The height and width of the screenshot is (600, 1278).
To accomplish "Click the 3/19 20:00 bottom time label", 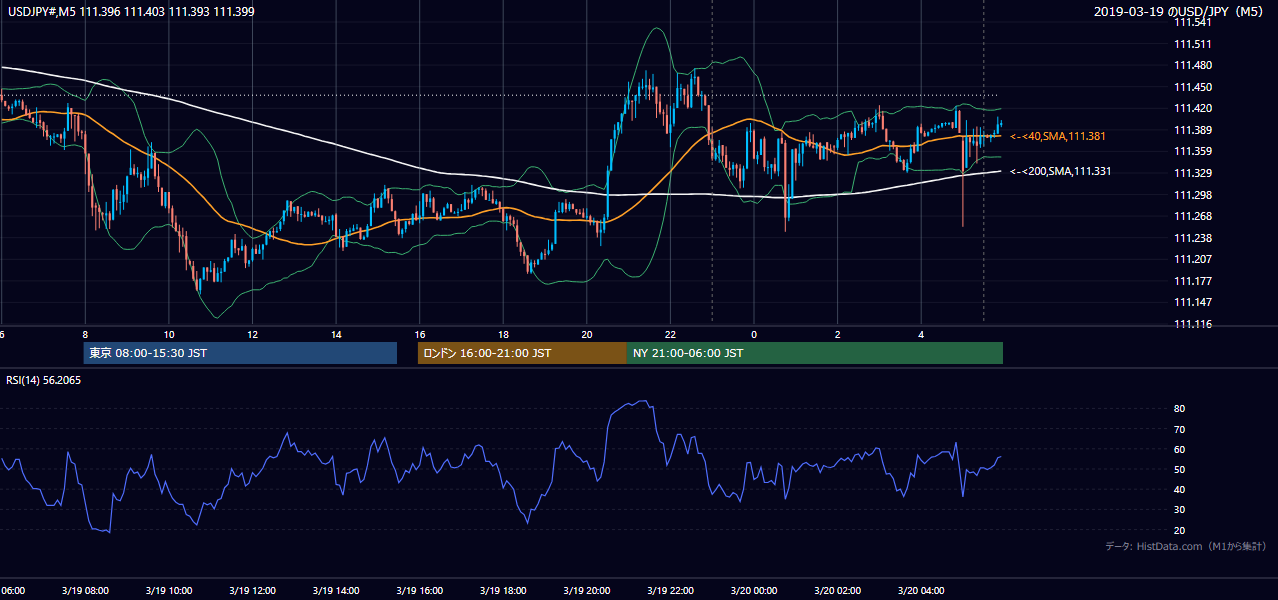I will coord(586,591).
